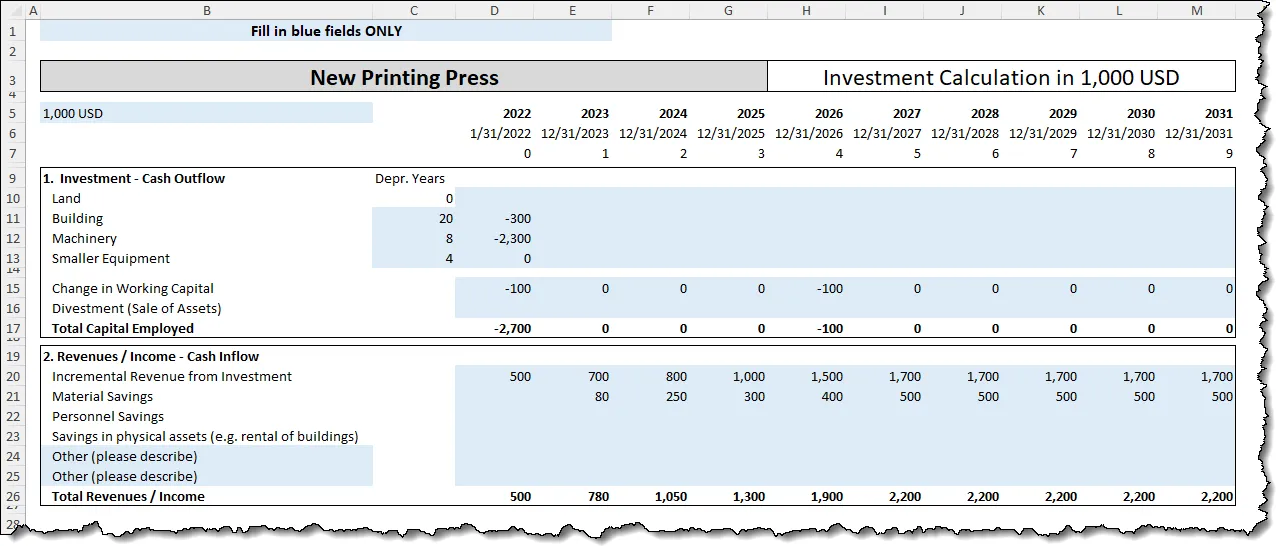1276x546 pixels.
Task: Select column B header
Action: (206, 10)
